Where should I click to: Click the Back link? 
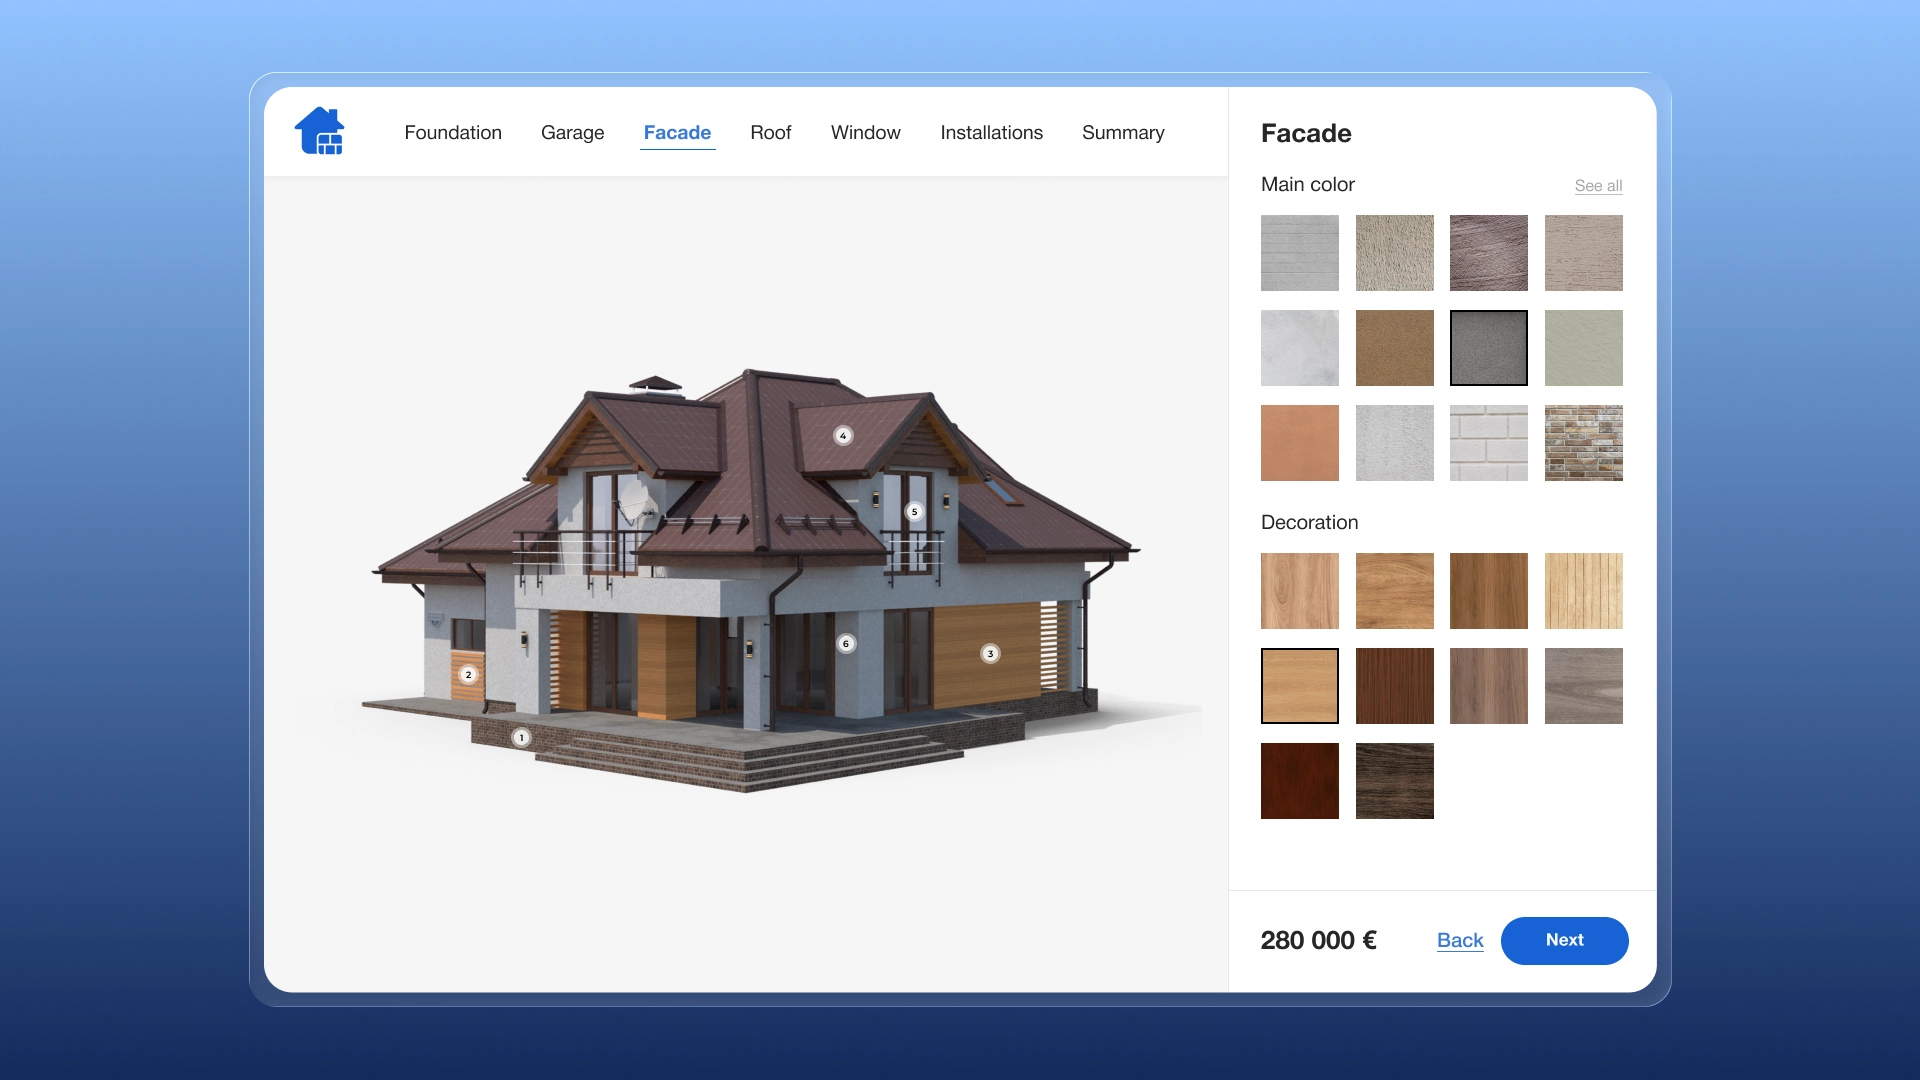(1460, 941)
